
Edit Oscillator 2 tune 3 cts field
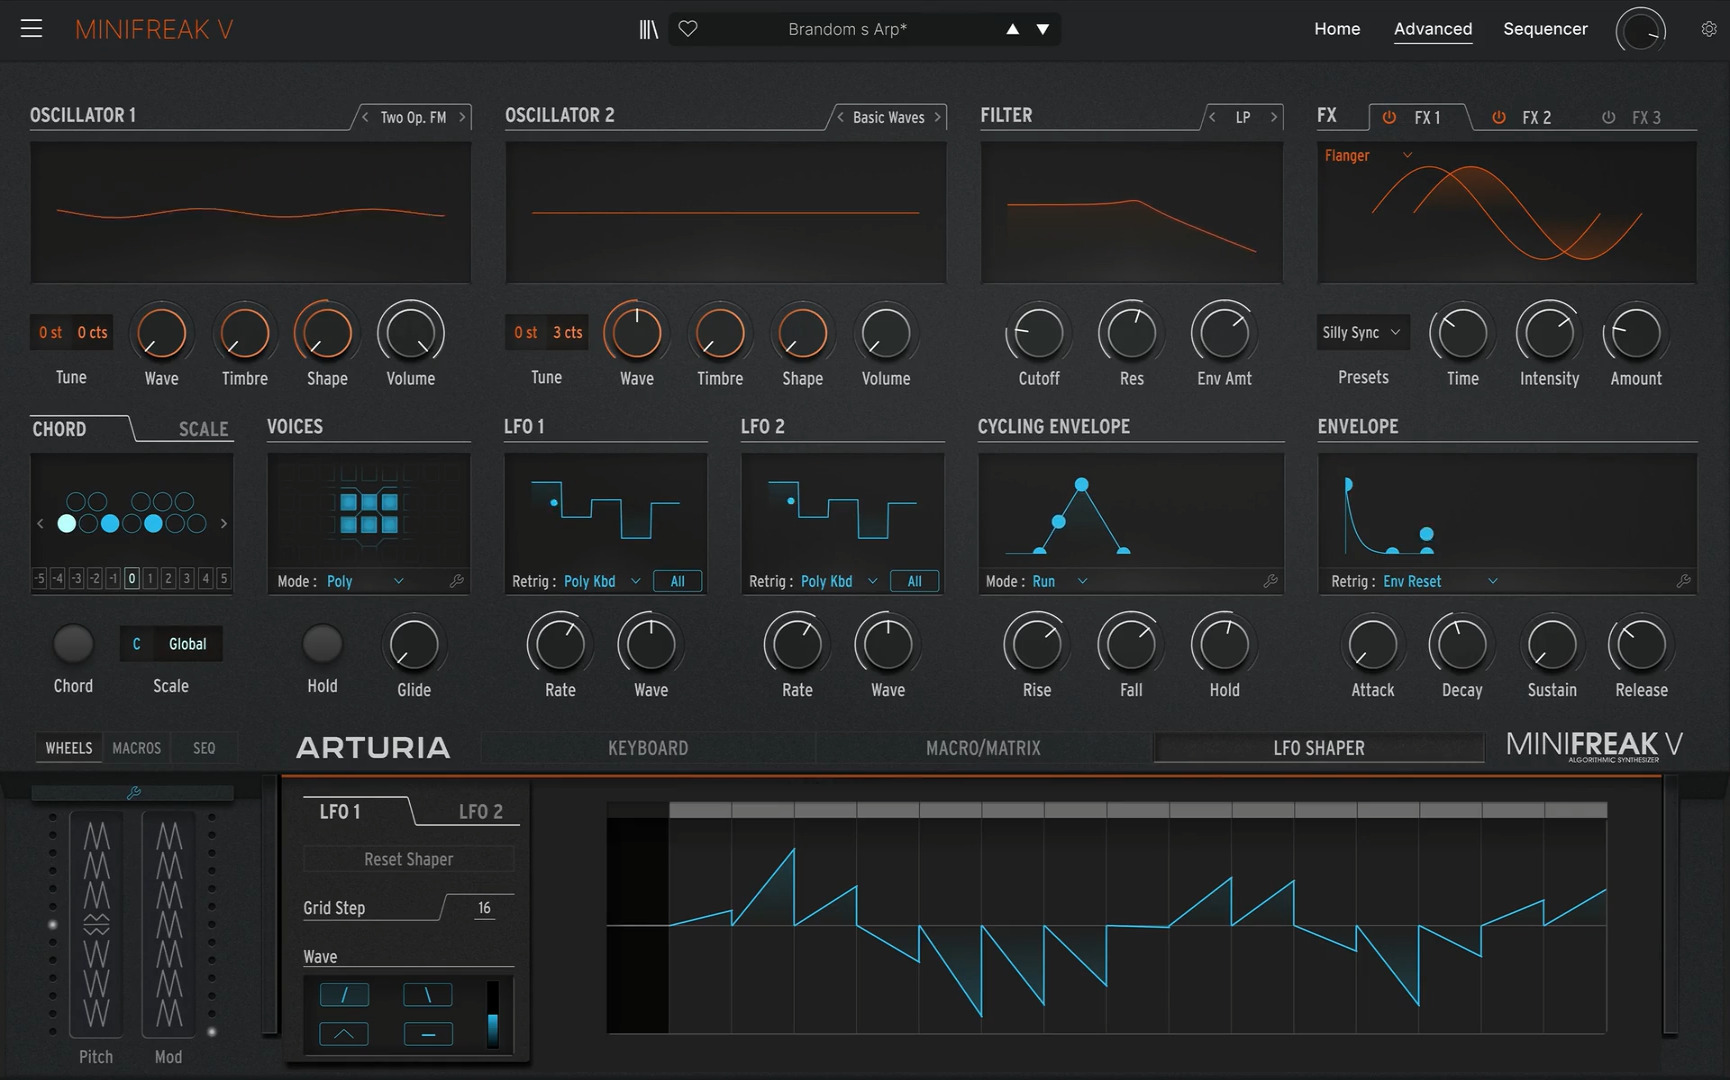click(x=567, y=333)
